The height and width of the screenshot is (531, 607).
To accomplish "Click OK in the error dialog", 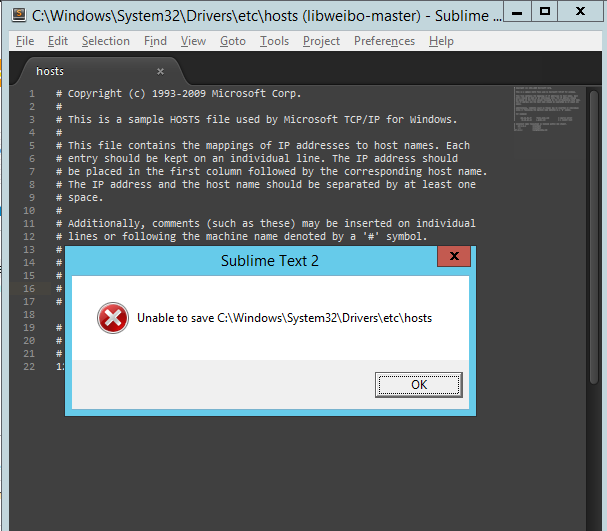I will 419,385.
